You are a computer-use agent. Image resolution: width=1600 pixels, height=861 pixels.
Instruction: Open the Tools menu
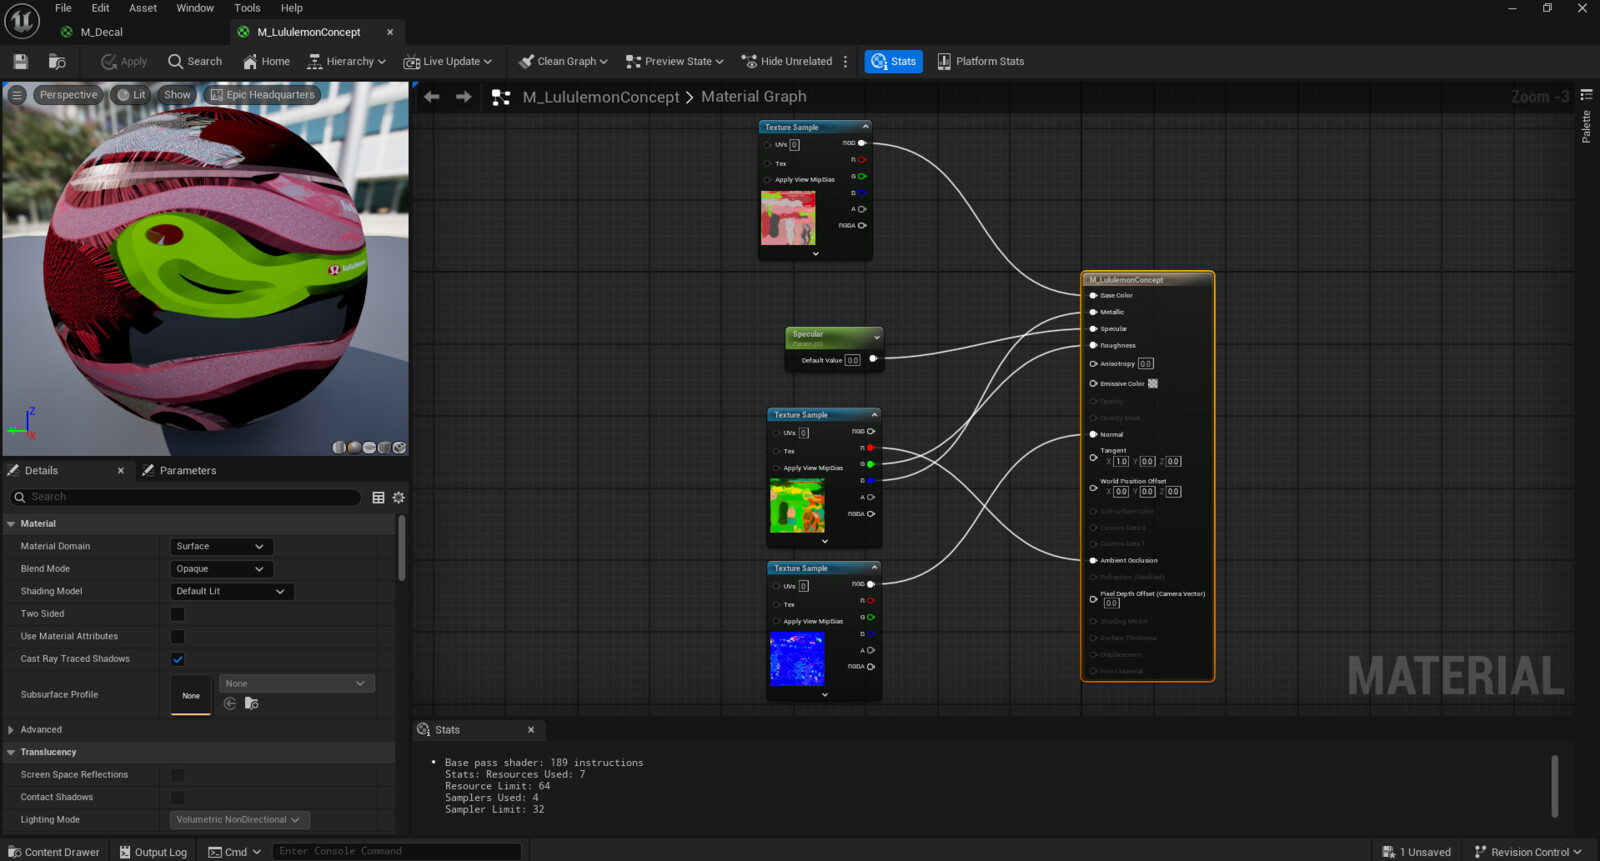[247, 8]
